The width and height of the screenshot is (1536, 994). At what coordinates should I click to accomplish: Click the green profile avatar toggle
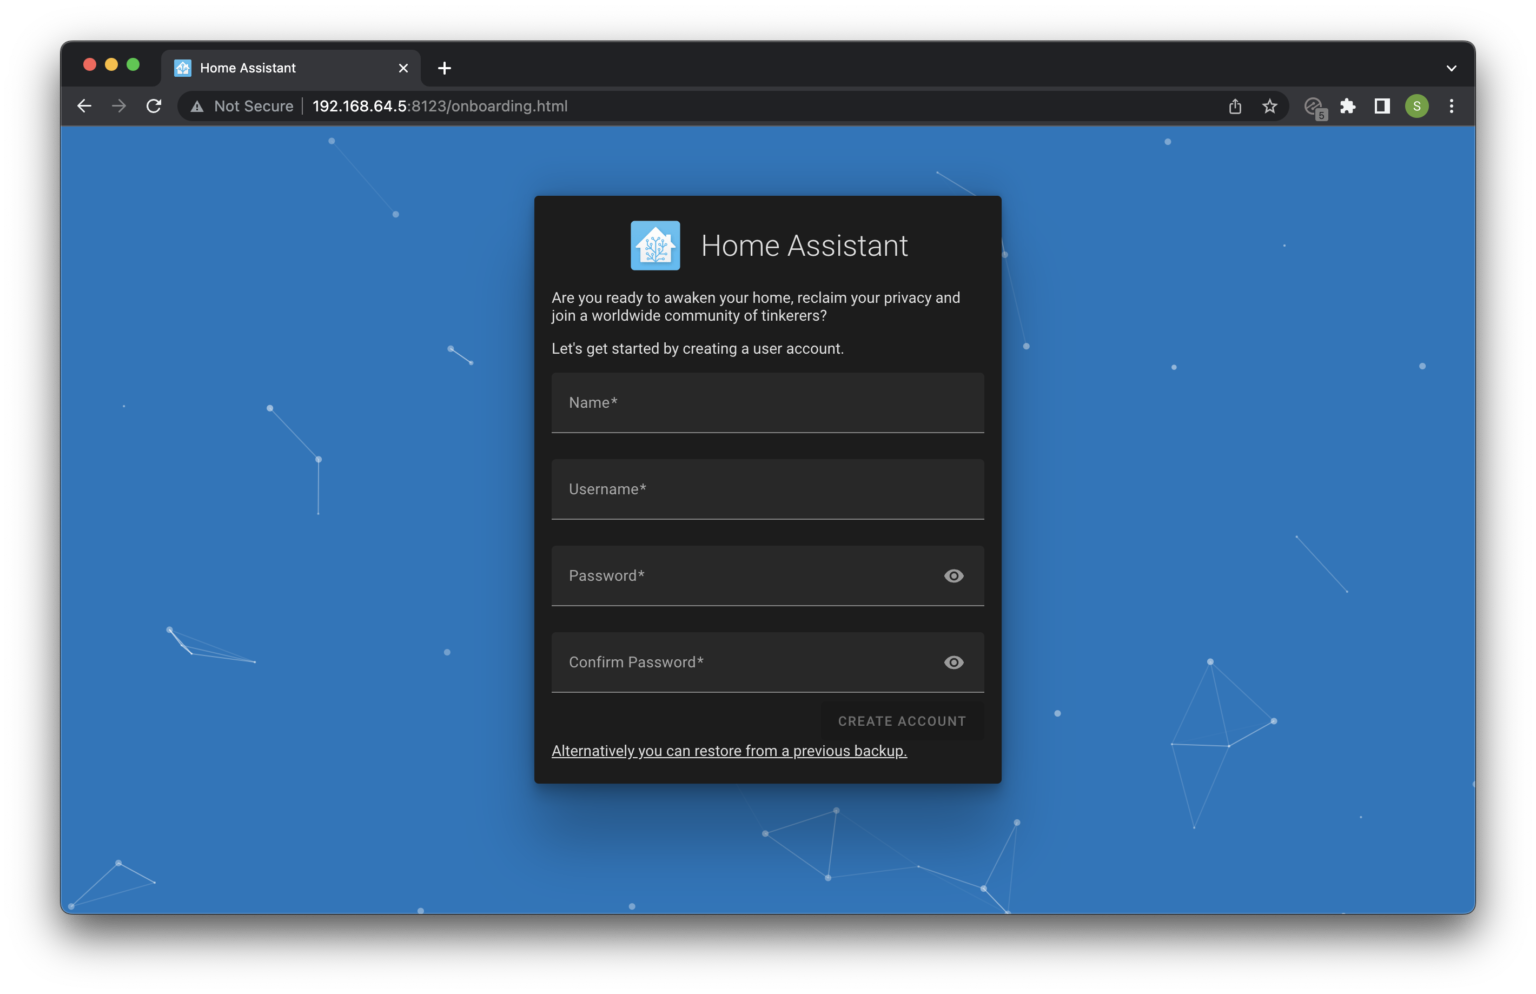pyautogui.click(x=1417, y=106)
